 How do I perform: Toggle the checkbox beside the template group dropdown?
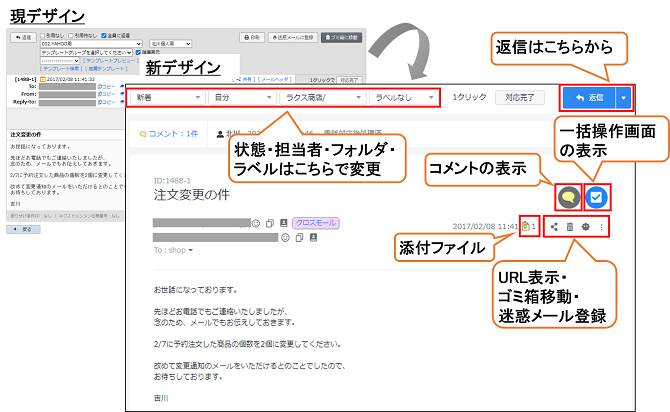click(x=138, y=52)
